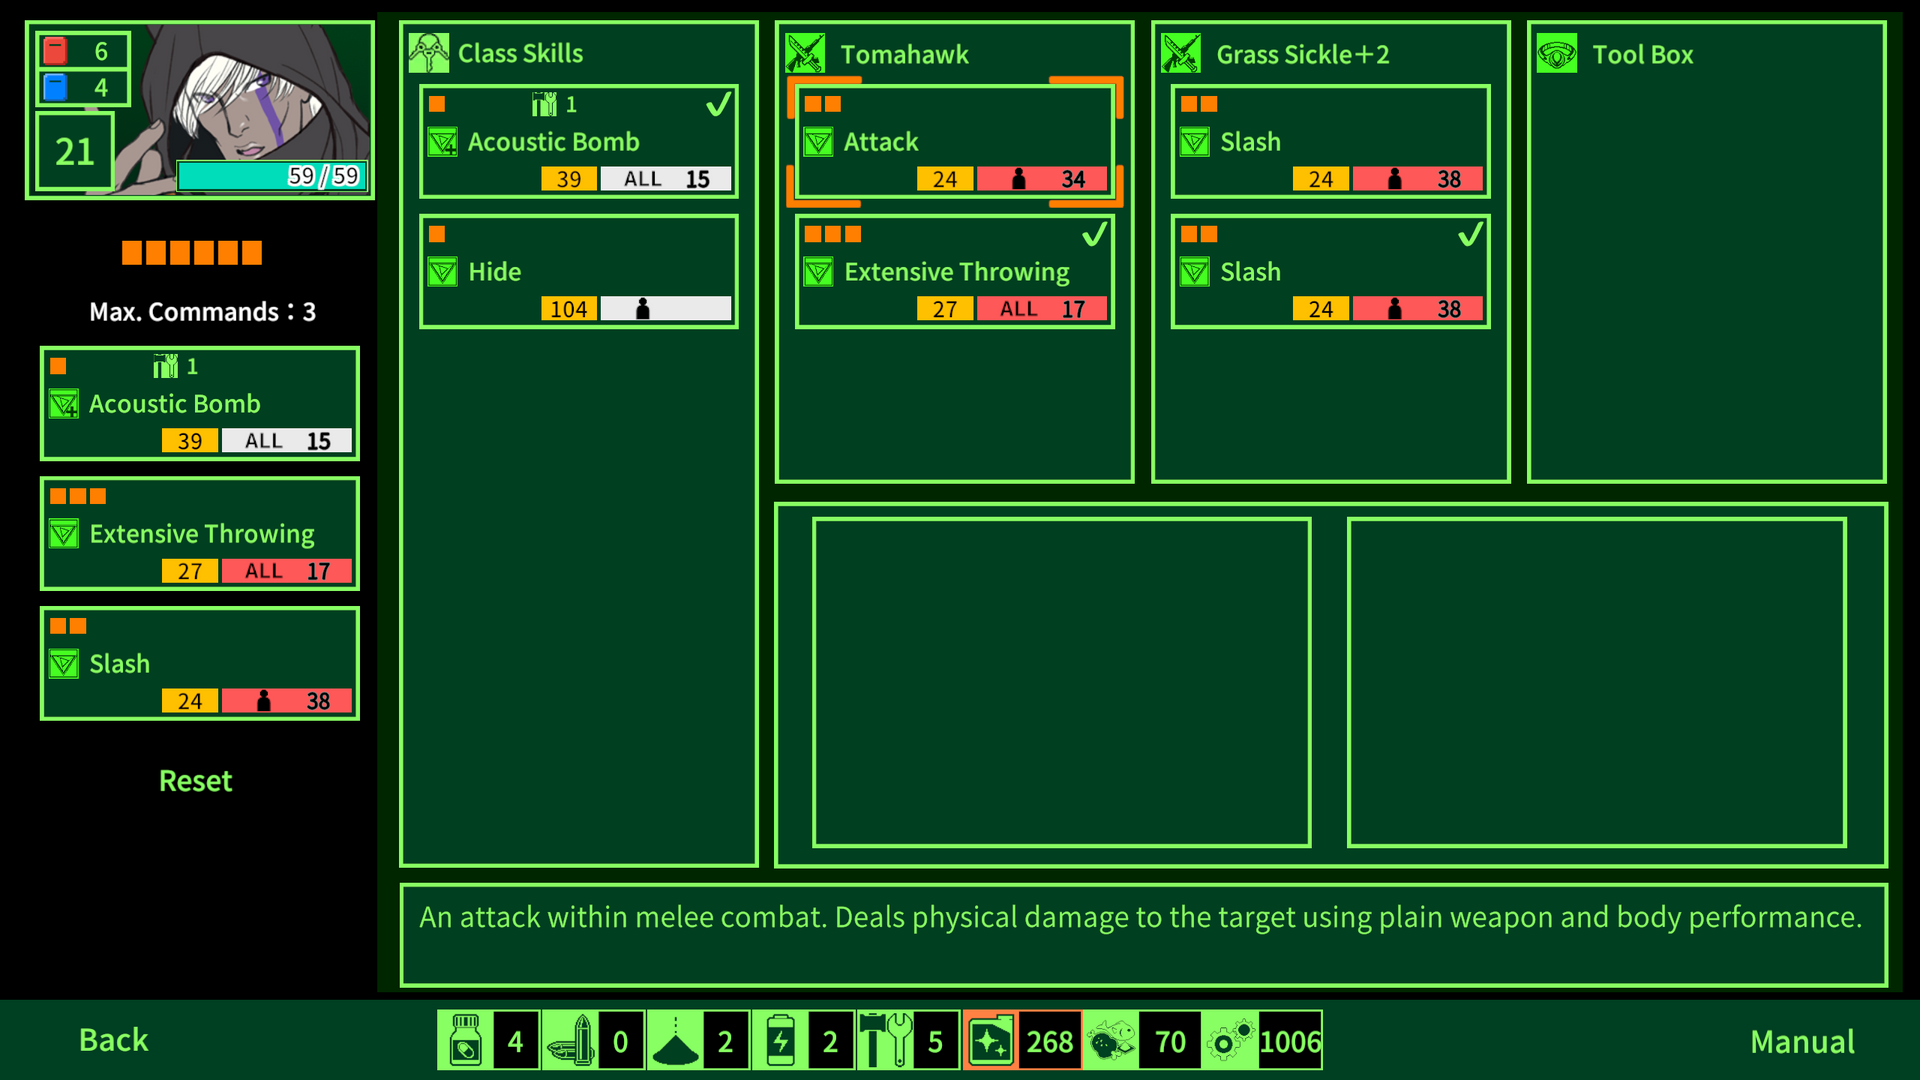This screenshot has height=1080, width=1920.
Task: Click the battery icon in the resource bar
Action: coord(781,1040)
